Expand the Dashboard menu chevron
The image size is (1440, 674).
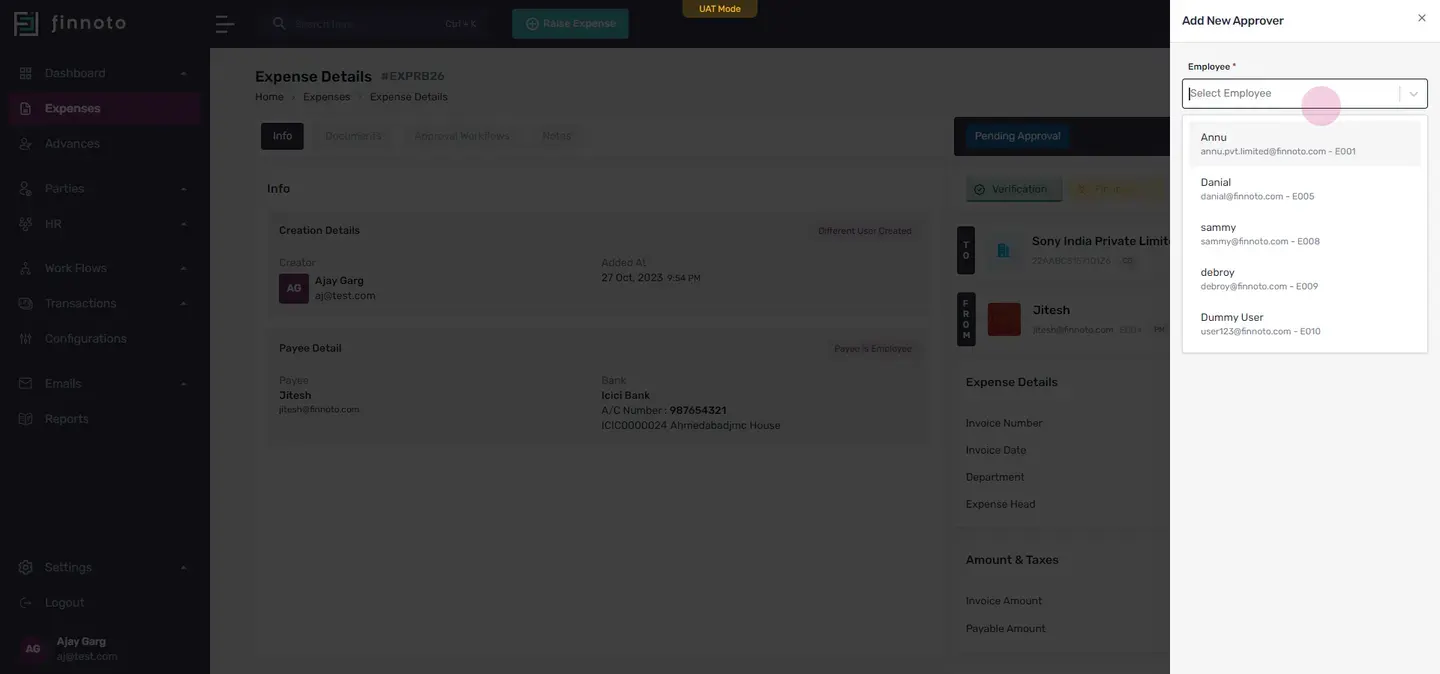183,74
